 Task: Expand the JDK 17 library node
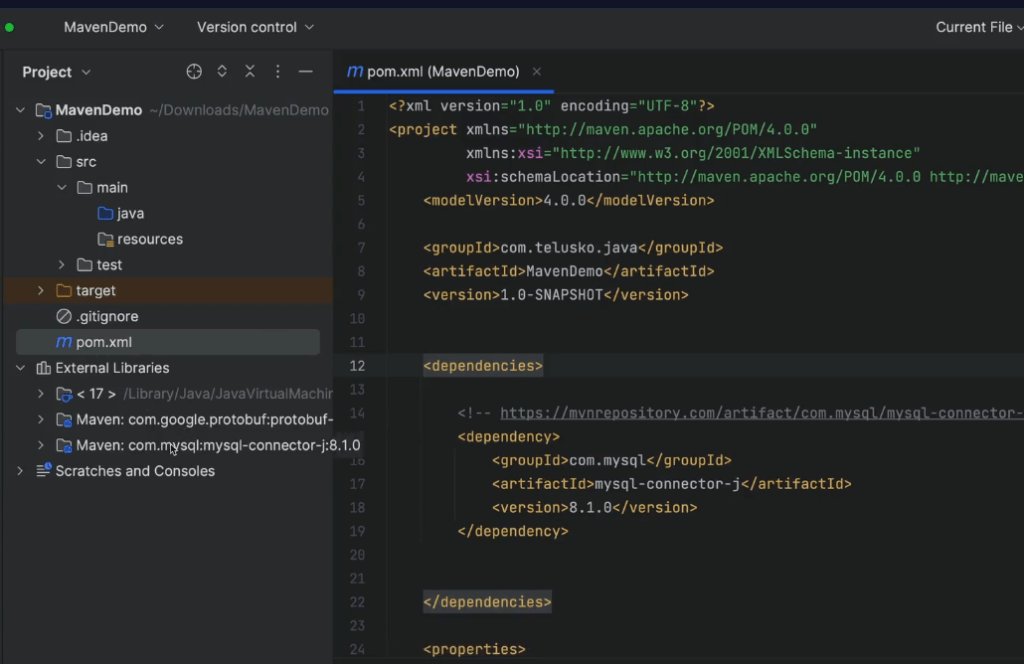(40, 394)
